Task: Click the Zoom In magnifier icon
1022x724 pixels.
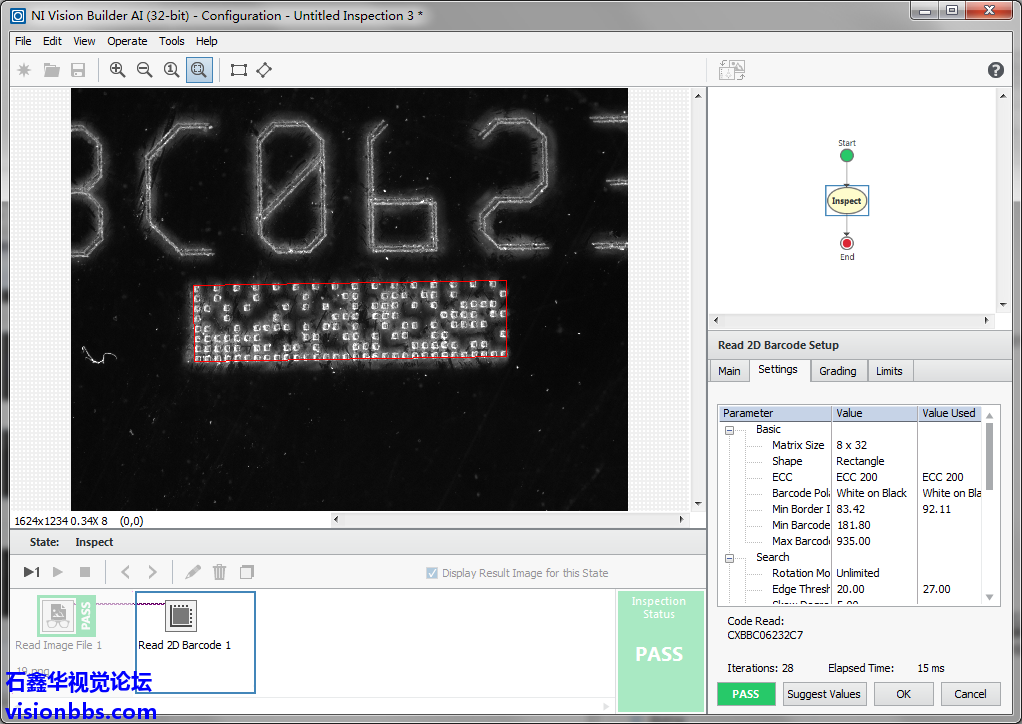Action: pos(118,70)
